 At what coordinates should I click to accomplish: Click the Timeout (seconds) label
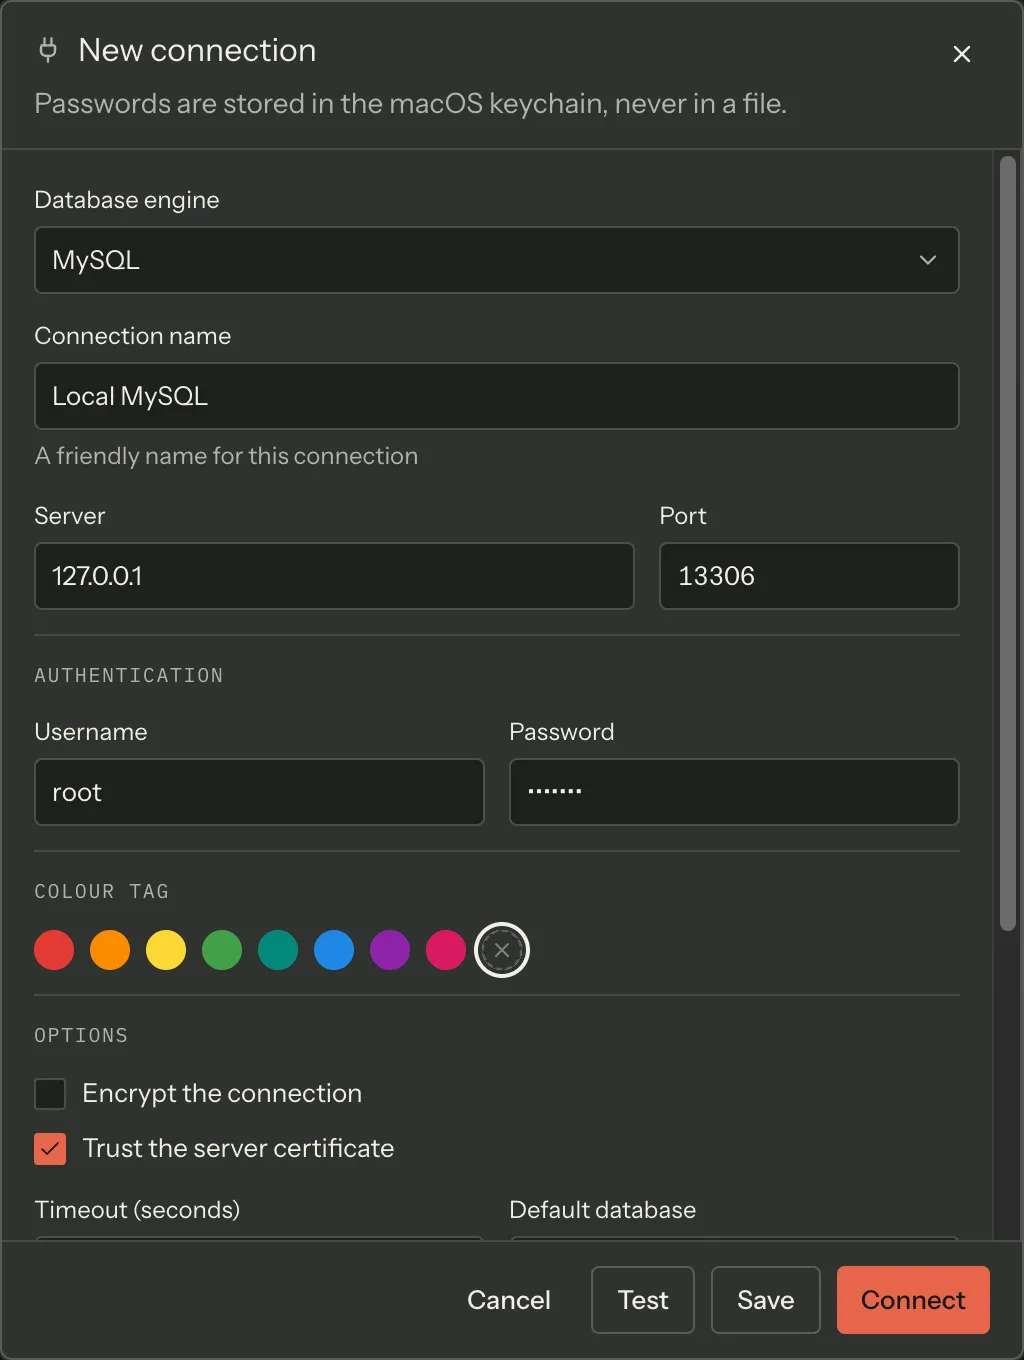[x=137, y=1210]
